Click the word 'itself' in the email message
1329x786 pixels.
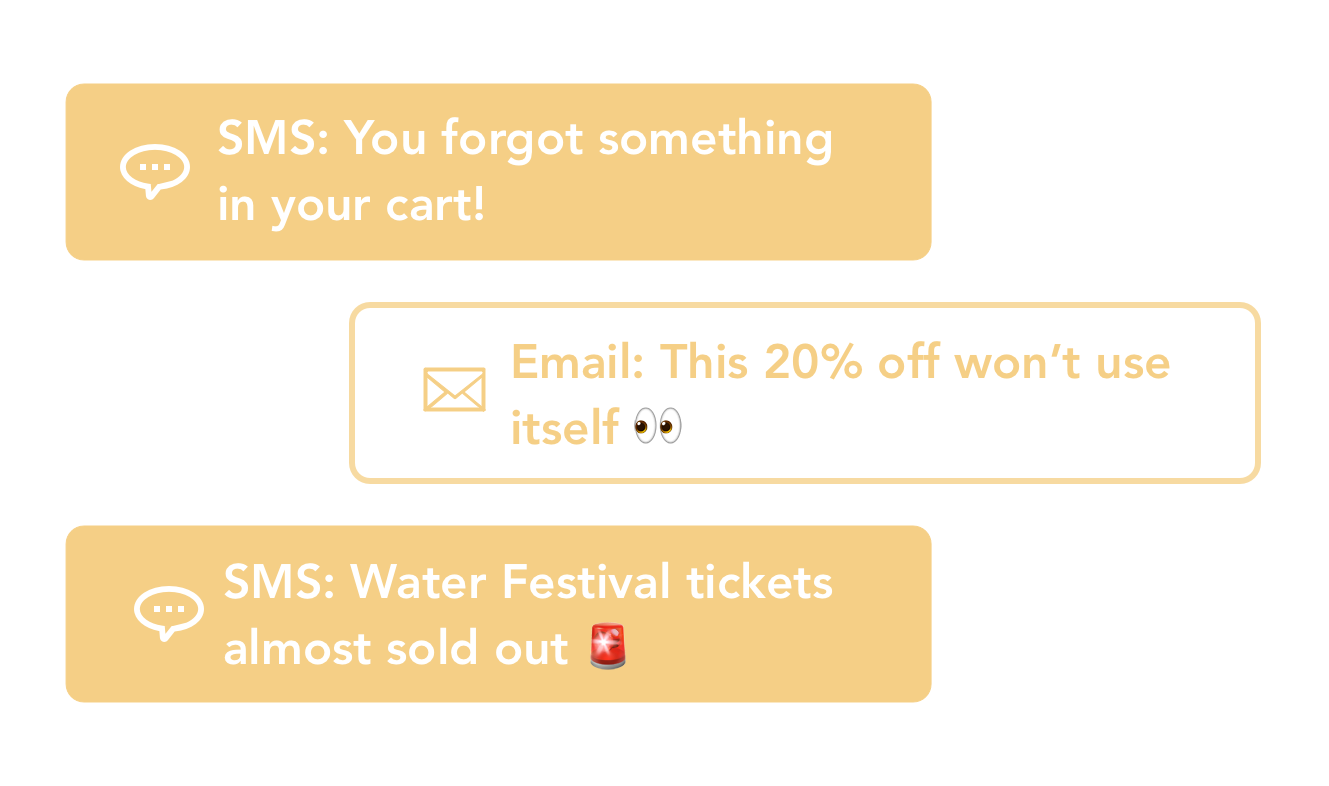564,427
